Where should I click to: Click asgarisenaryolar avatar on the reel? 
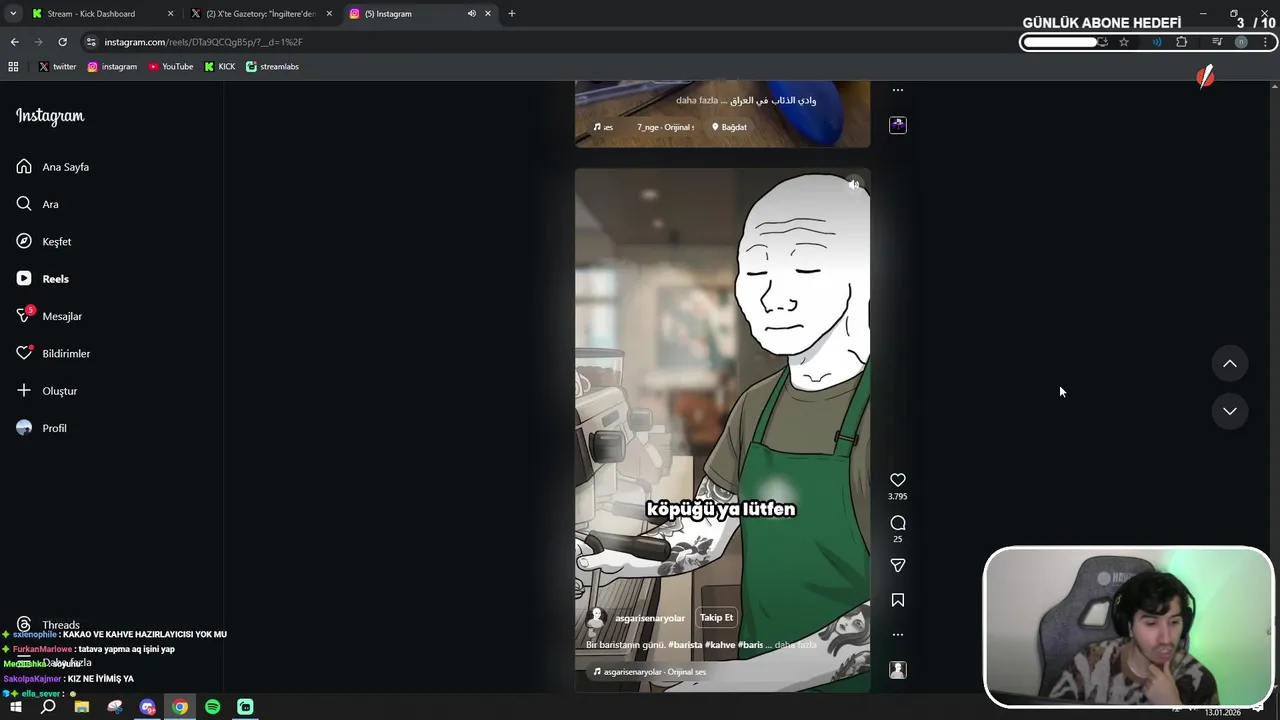pos(596,618)
